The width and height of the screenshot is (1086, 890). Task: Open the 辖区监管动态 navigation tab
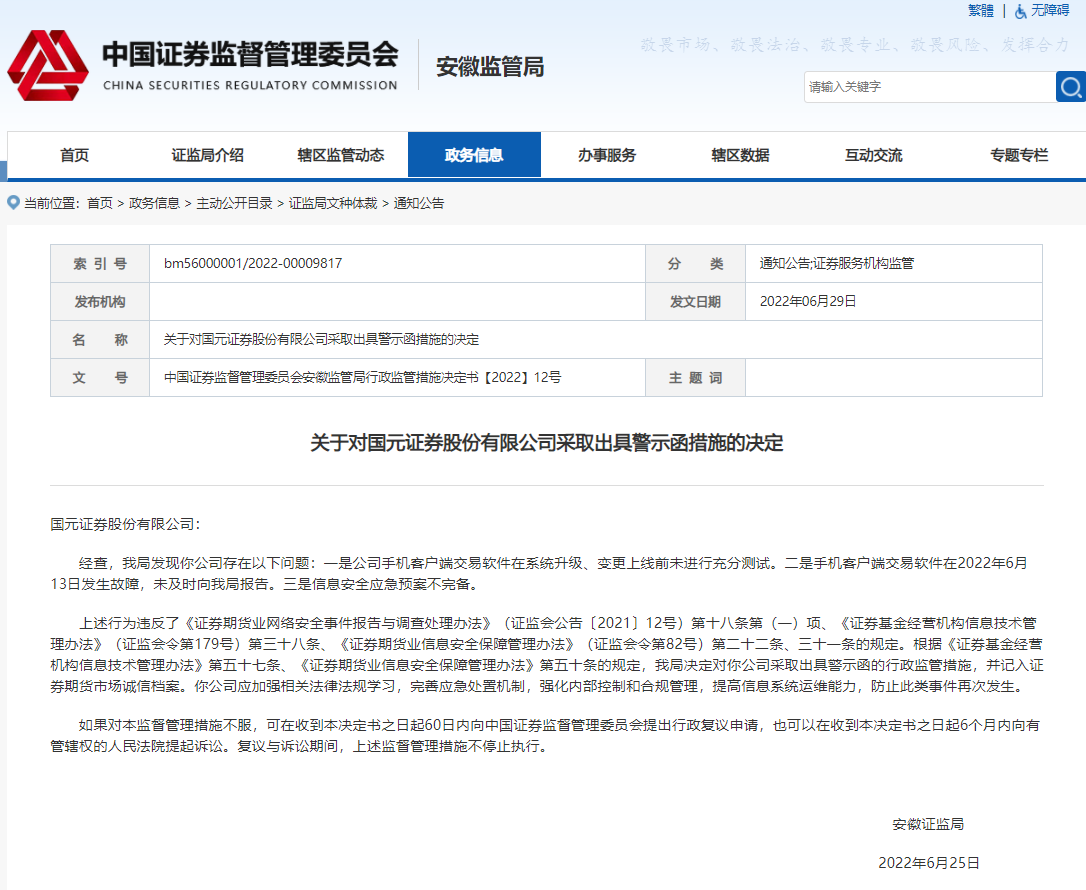coord(340,155)
